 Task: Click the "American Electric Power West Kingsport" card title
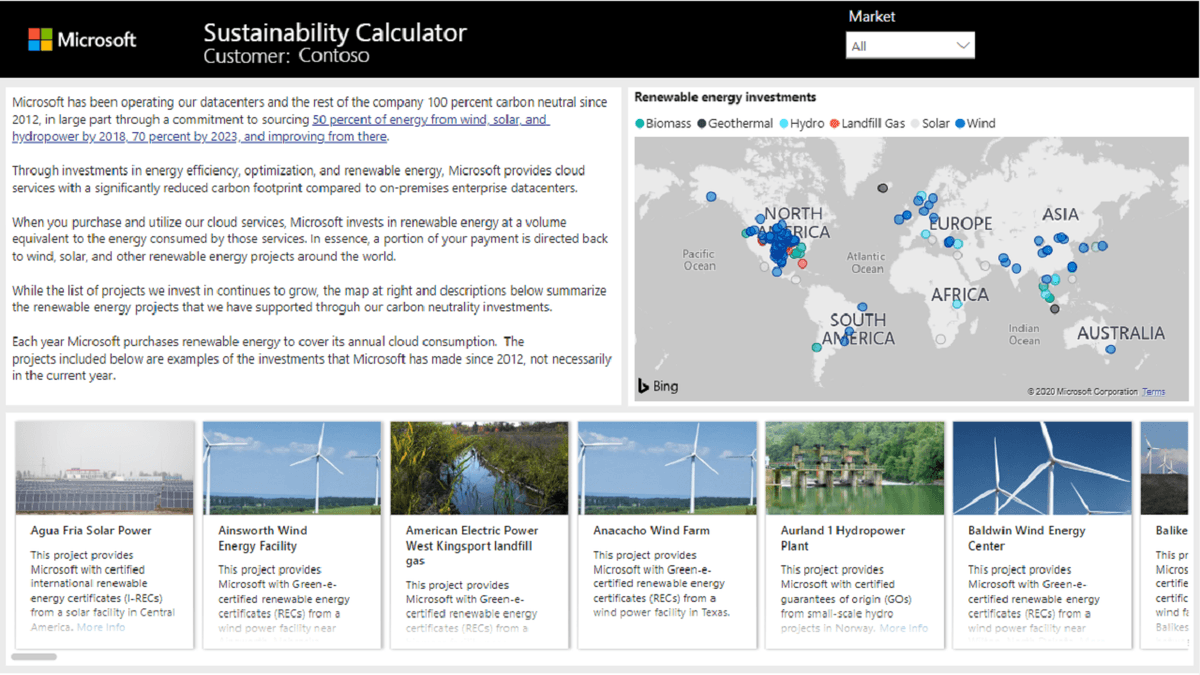[x=472, y=546]
